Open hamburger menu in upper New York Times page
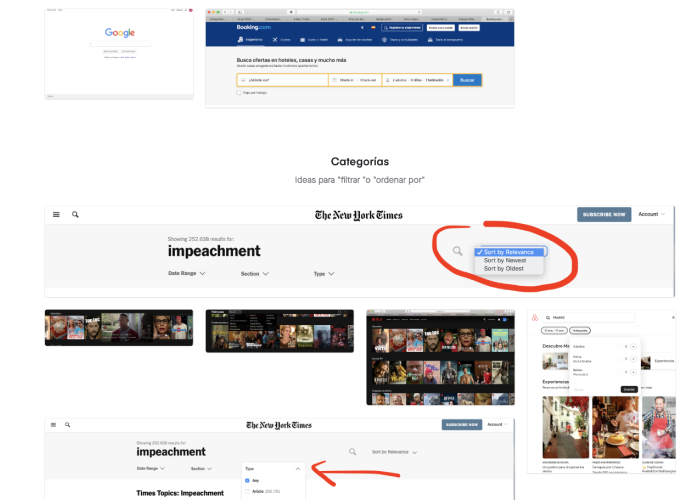Screen dimensions: 700x500 [x=56, y=215]
